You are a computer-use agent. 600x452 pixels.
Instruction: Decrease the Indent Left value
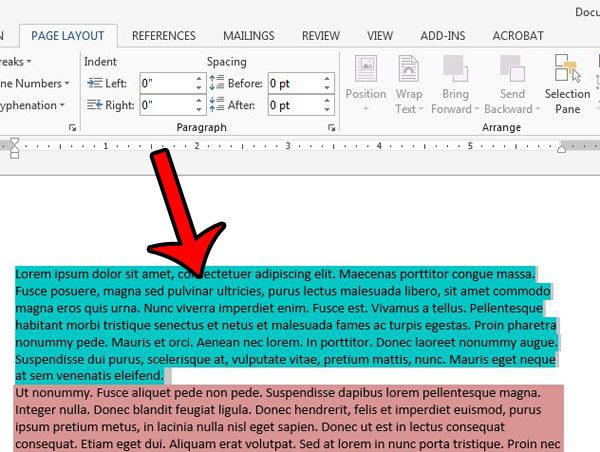tap(199, 88)
